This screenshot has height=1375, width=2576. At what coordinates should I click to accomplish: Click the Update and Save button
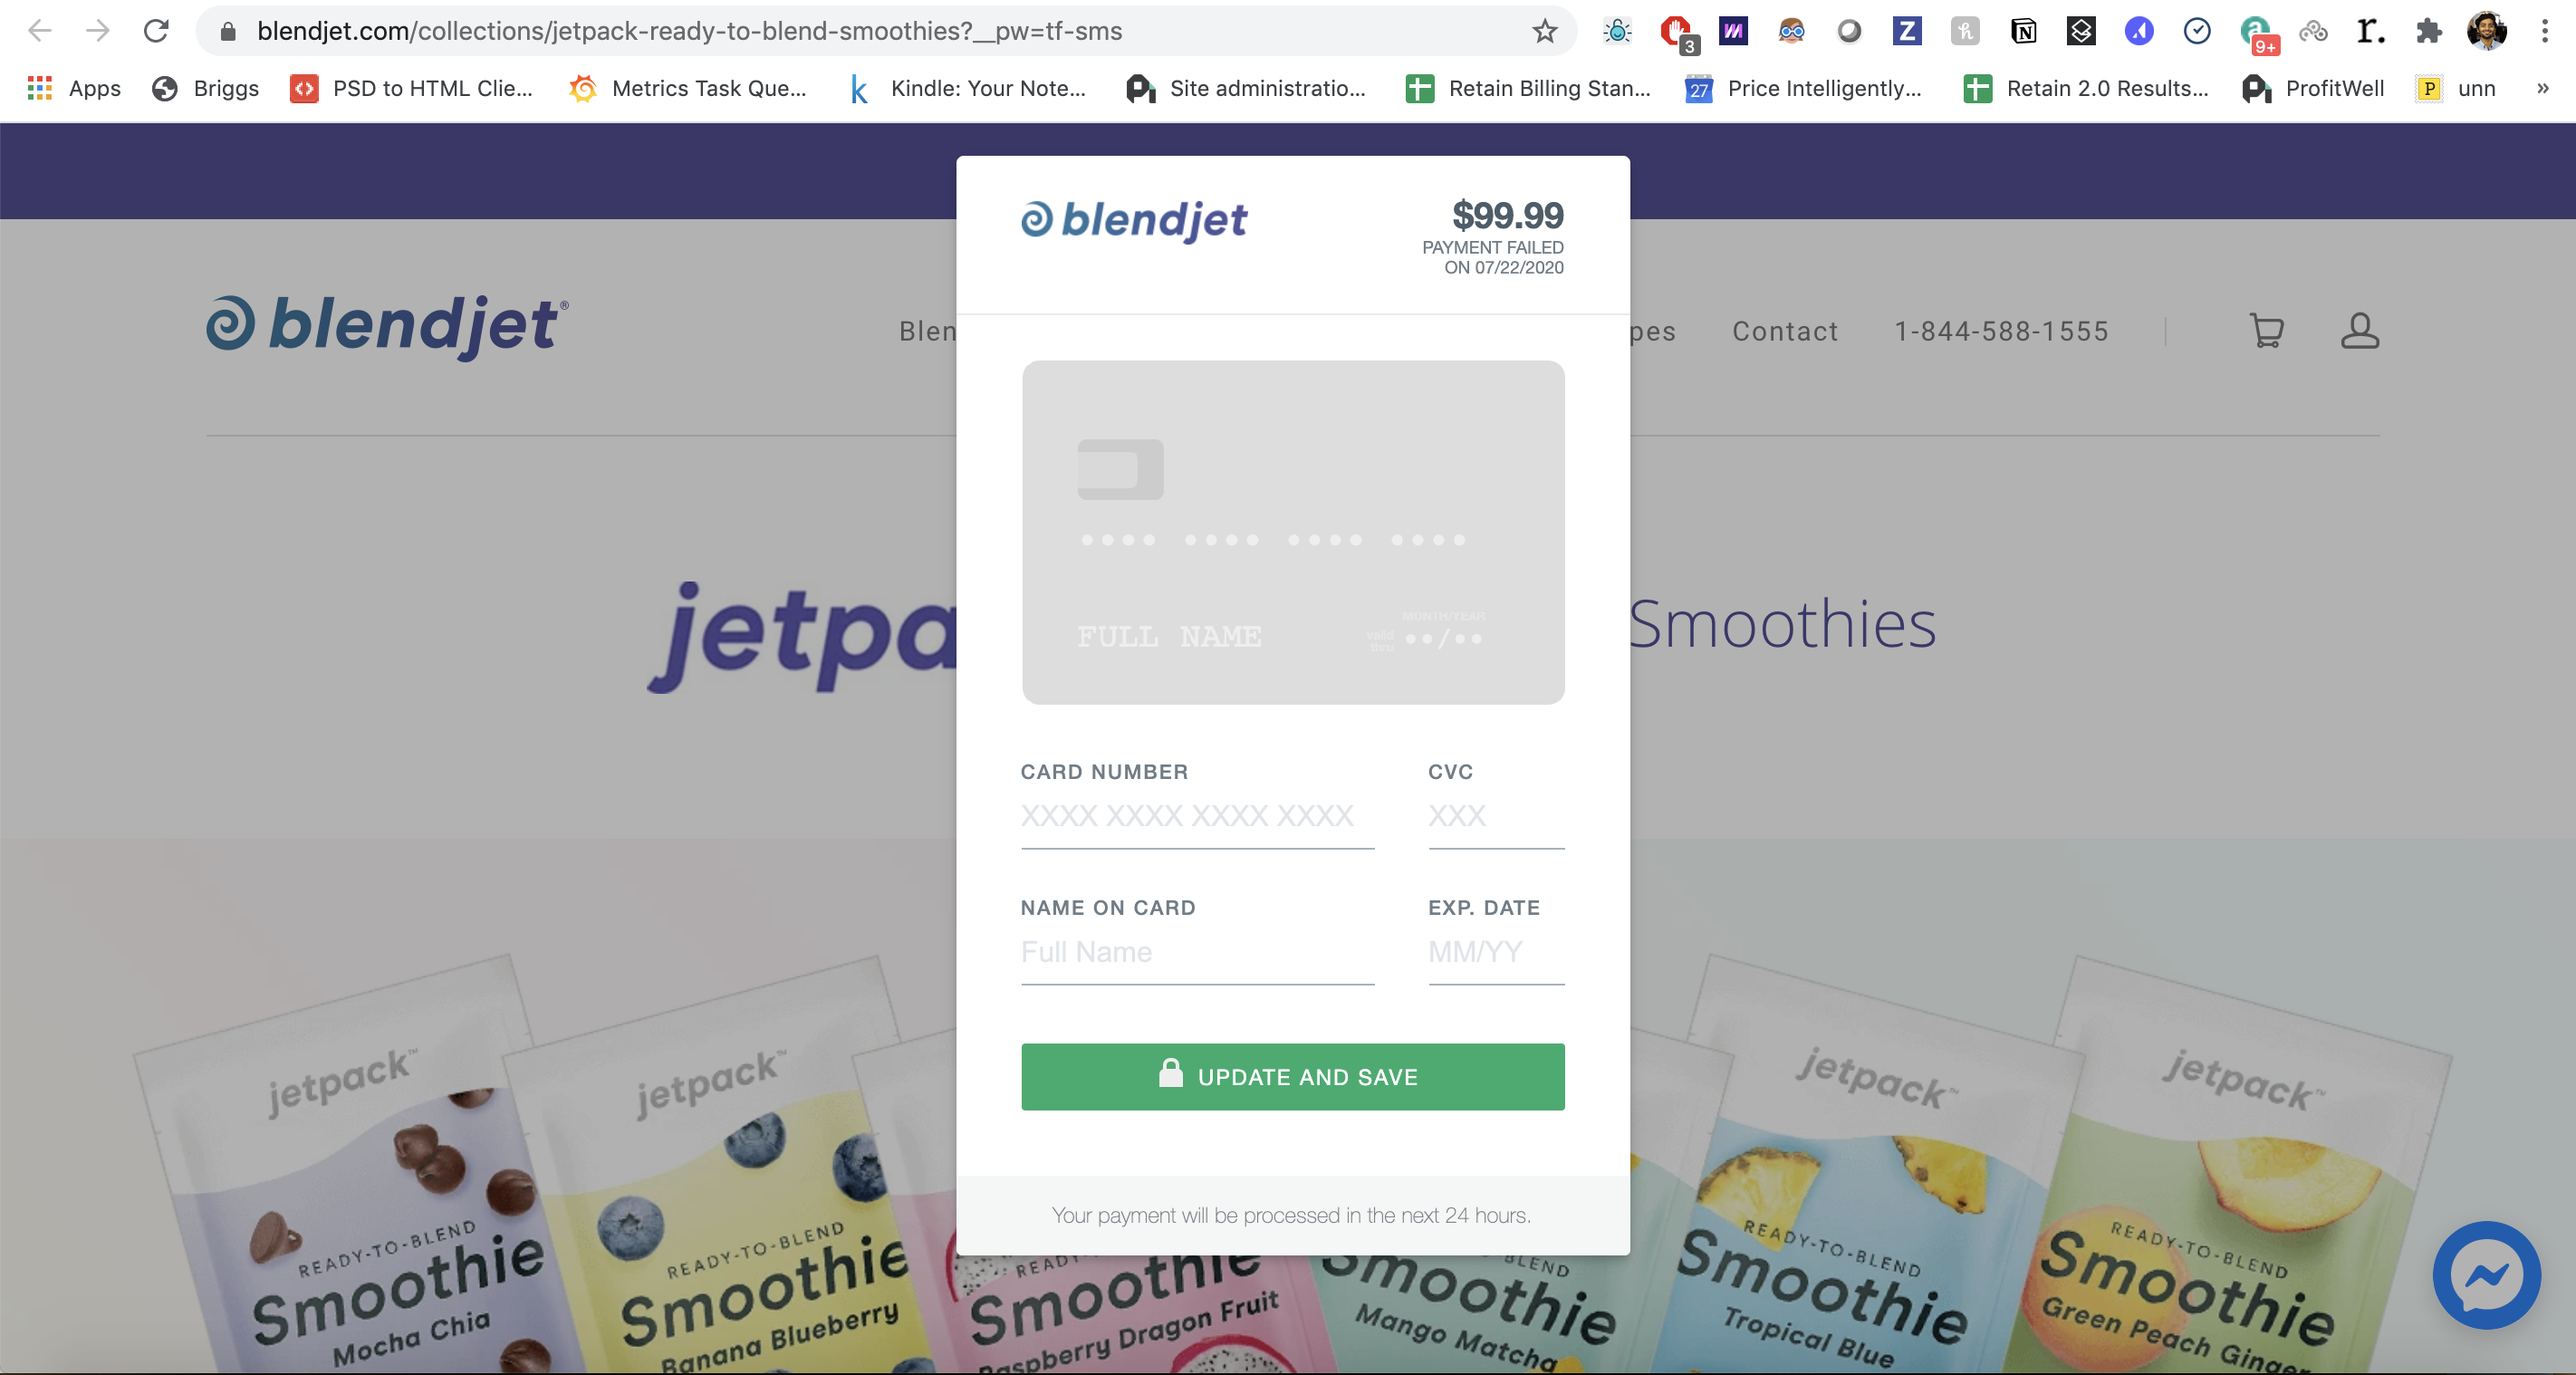pos(1293,1077)
